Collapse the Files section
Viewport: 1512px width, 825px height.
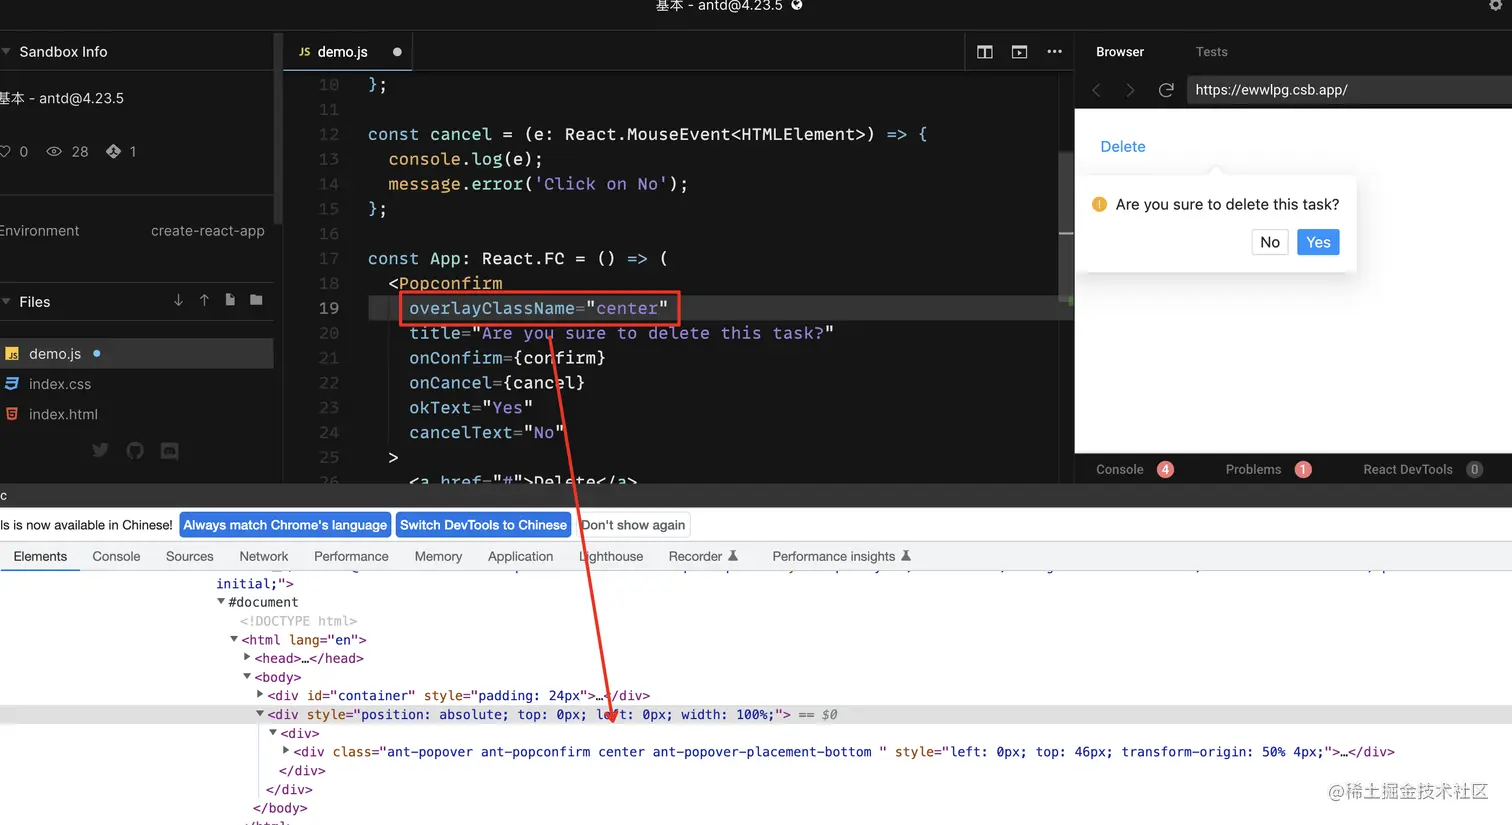[6, 302]
